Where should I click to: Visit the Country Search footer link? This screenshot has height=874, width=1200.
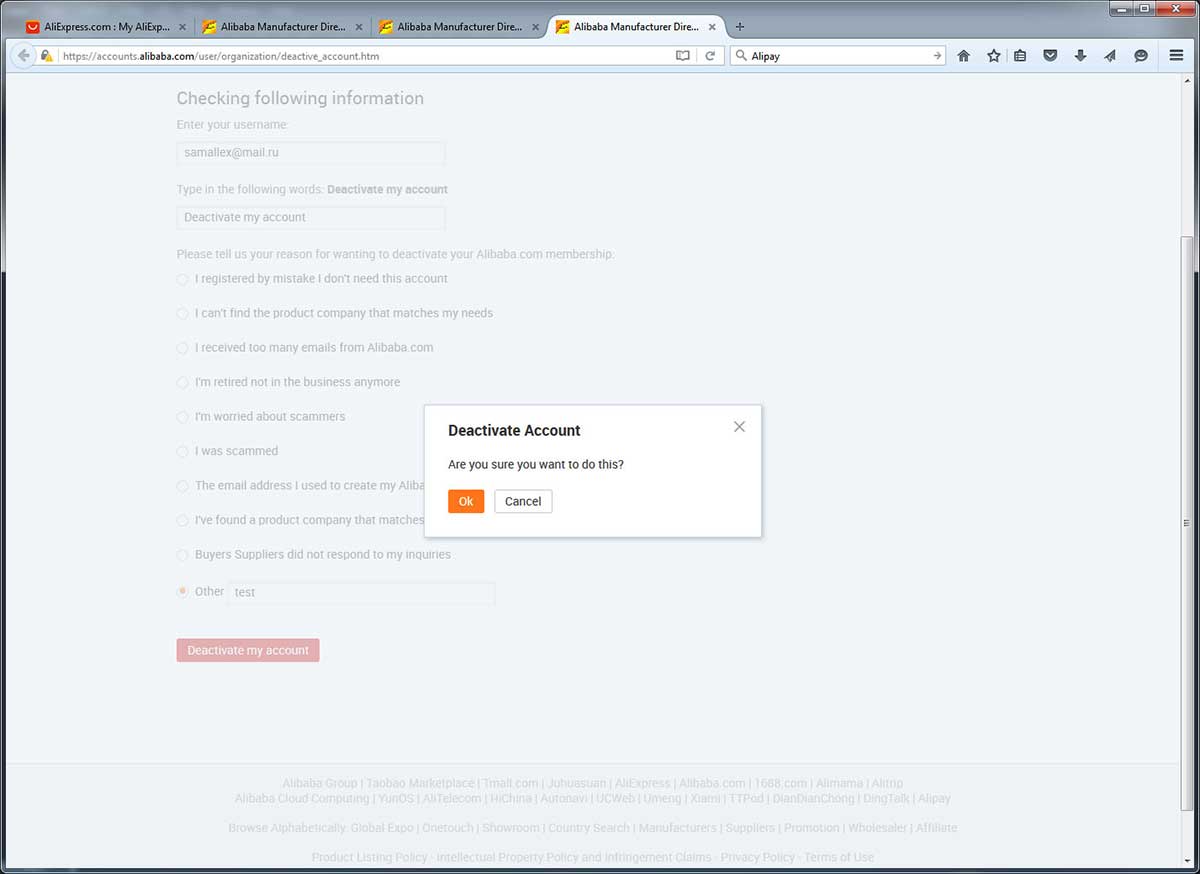click(589, 828)
